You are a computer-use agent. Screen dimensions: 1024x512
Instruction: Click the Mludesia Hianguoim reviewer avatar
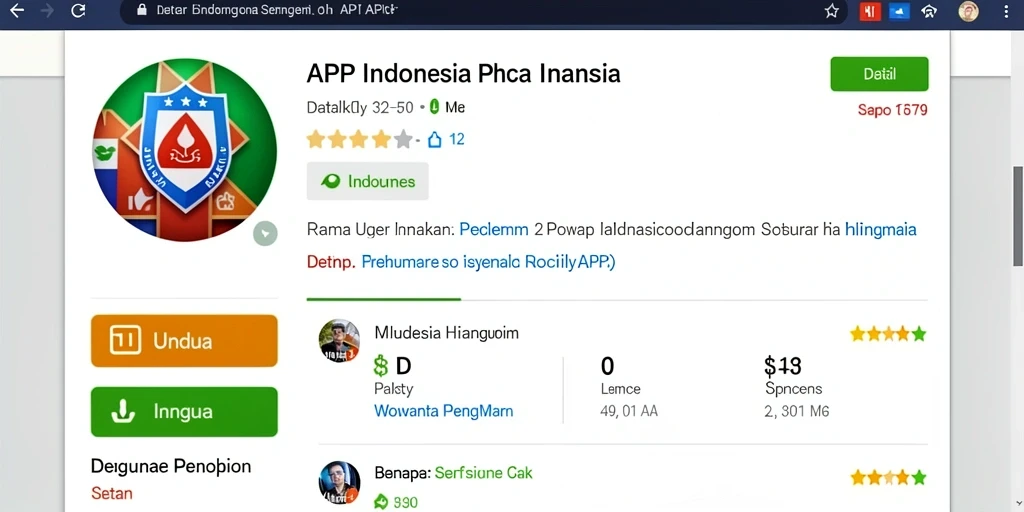[340, 340]
